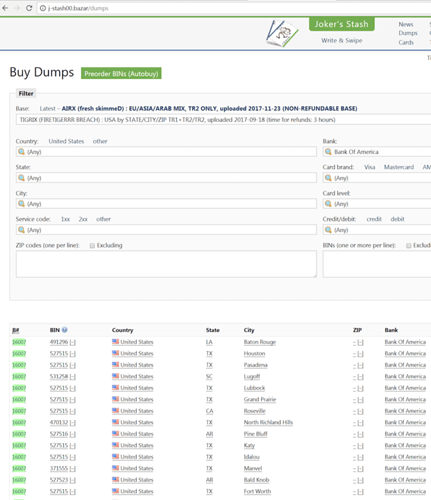Tick the Excluding checkbox for ZIP codes
Image resolution: width=431 pixels, height=500 pixels.
tap(92, 246)
